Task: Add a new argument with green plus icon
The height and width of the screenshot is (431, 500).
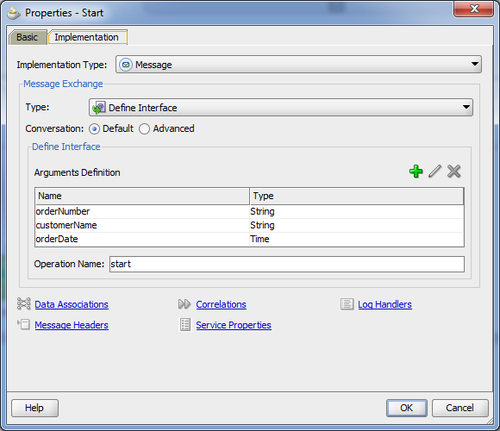Action: [416, 171]
